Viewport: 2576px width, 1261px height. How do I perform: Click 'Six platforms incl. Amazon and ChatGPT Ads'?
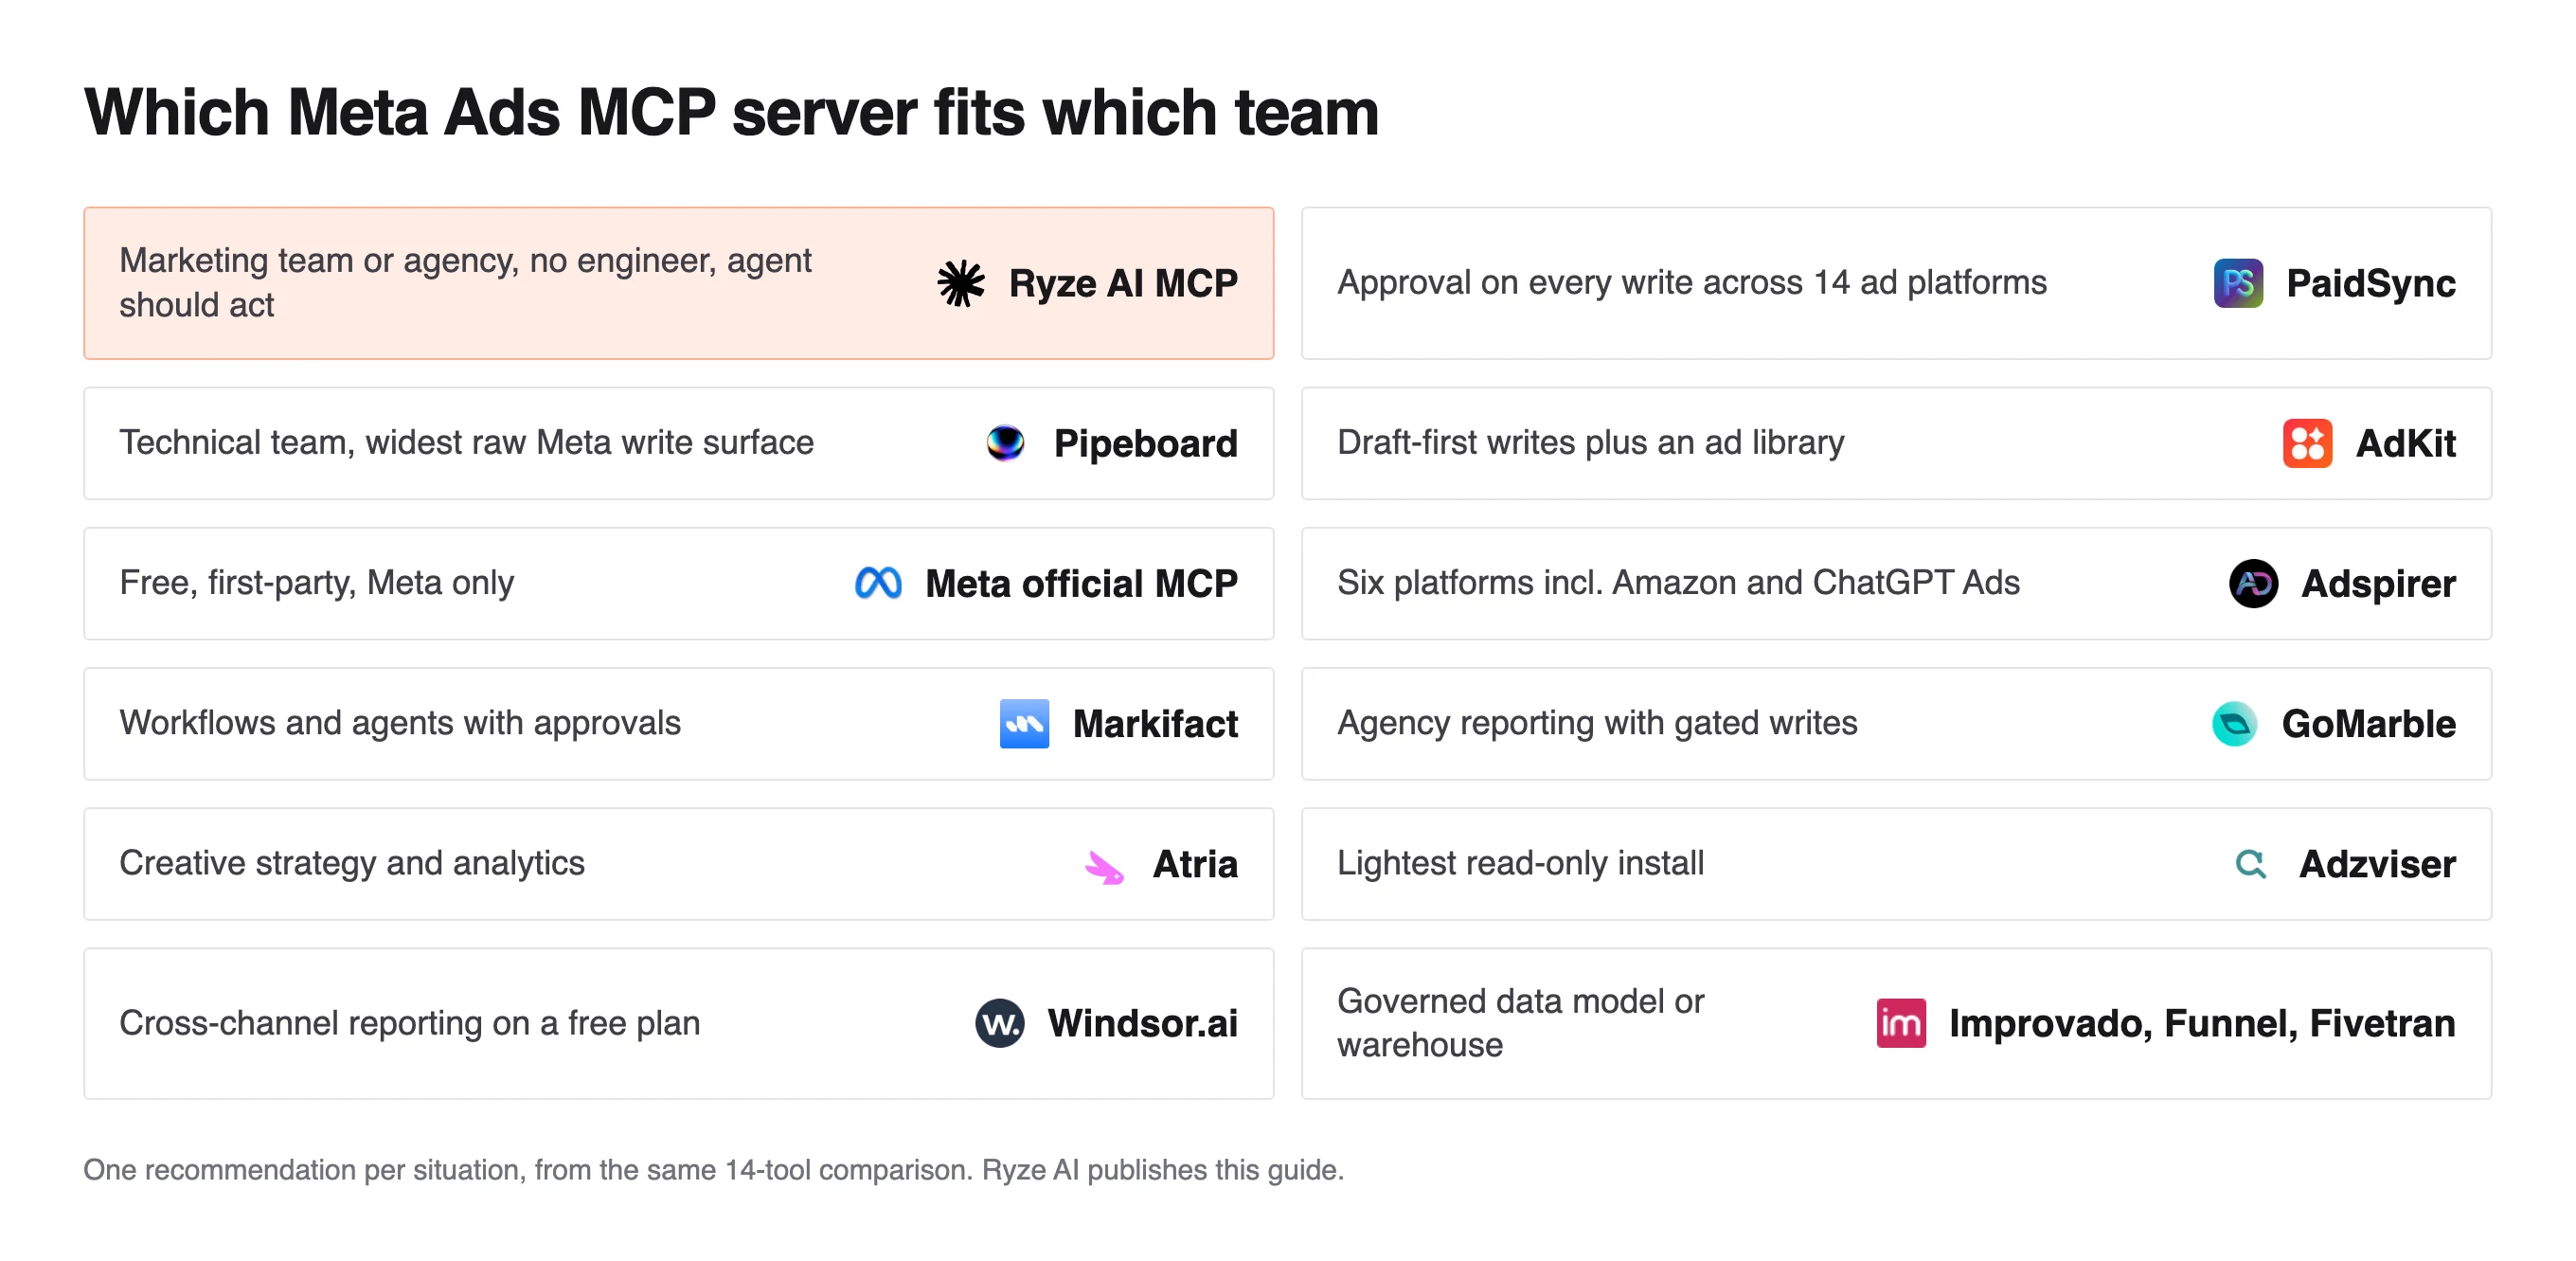[1678, 582]
